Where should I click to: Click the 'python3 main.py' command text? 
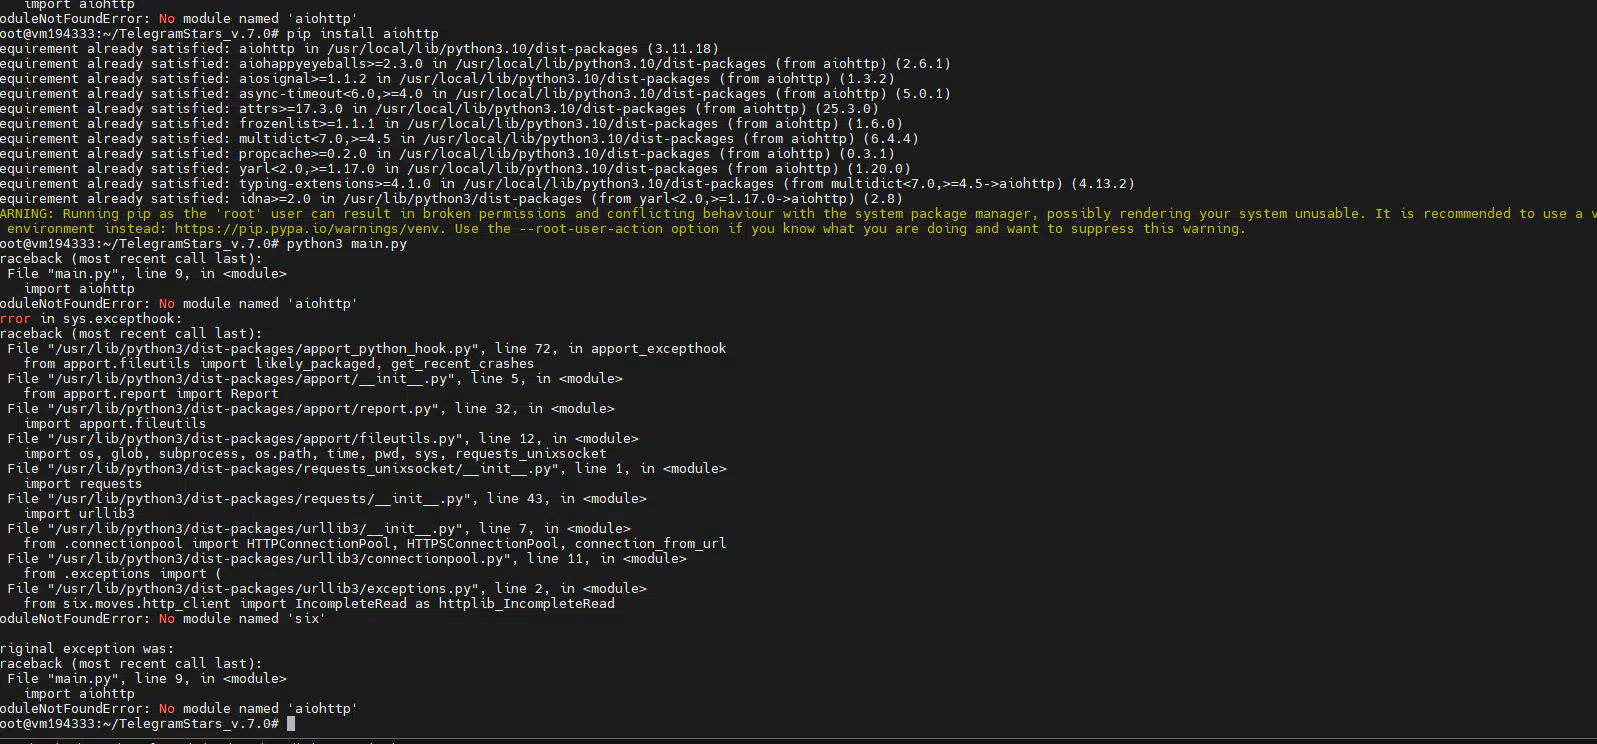[x=346, y=244]
